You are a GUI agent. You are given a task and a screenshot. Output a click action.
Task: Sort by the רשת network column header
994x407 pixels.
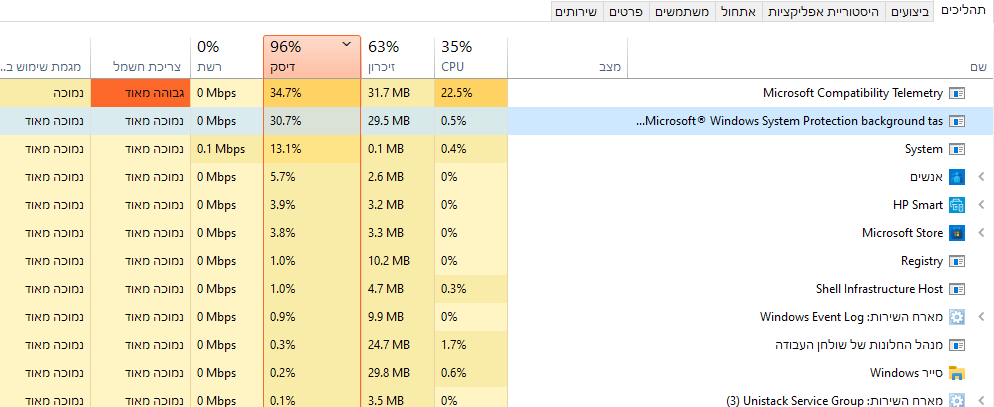pyautogui.click(x=226, y=57)
